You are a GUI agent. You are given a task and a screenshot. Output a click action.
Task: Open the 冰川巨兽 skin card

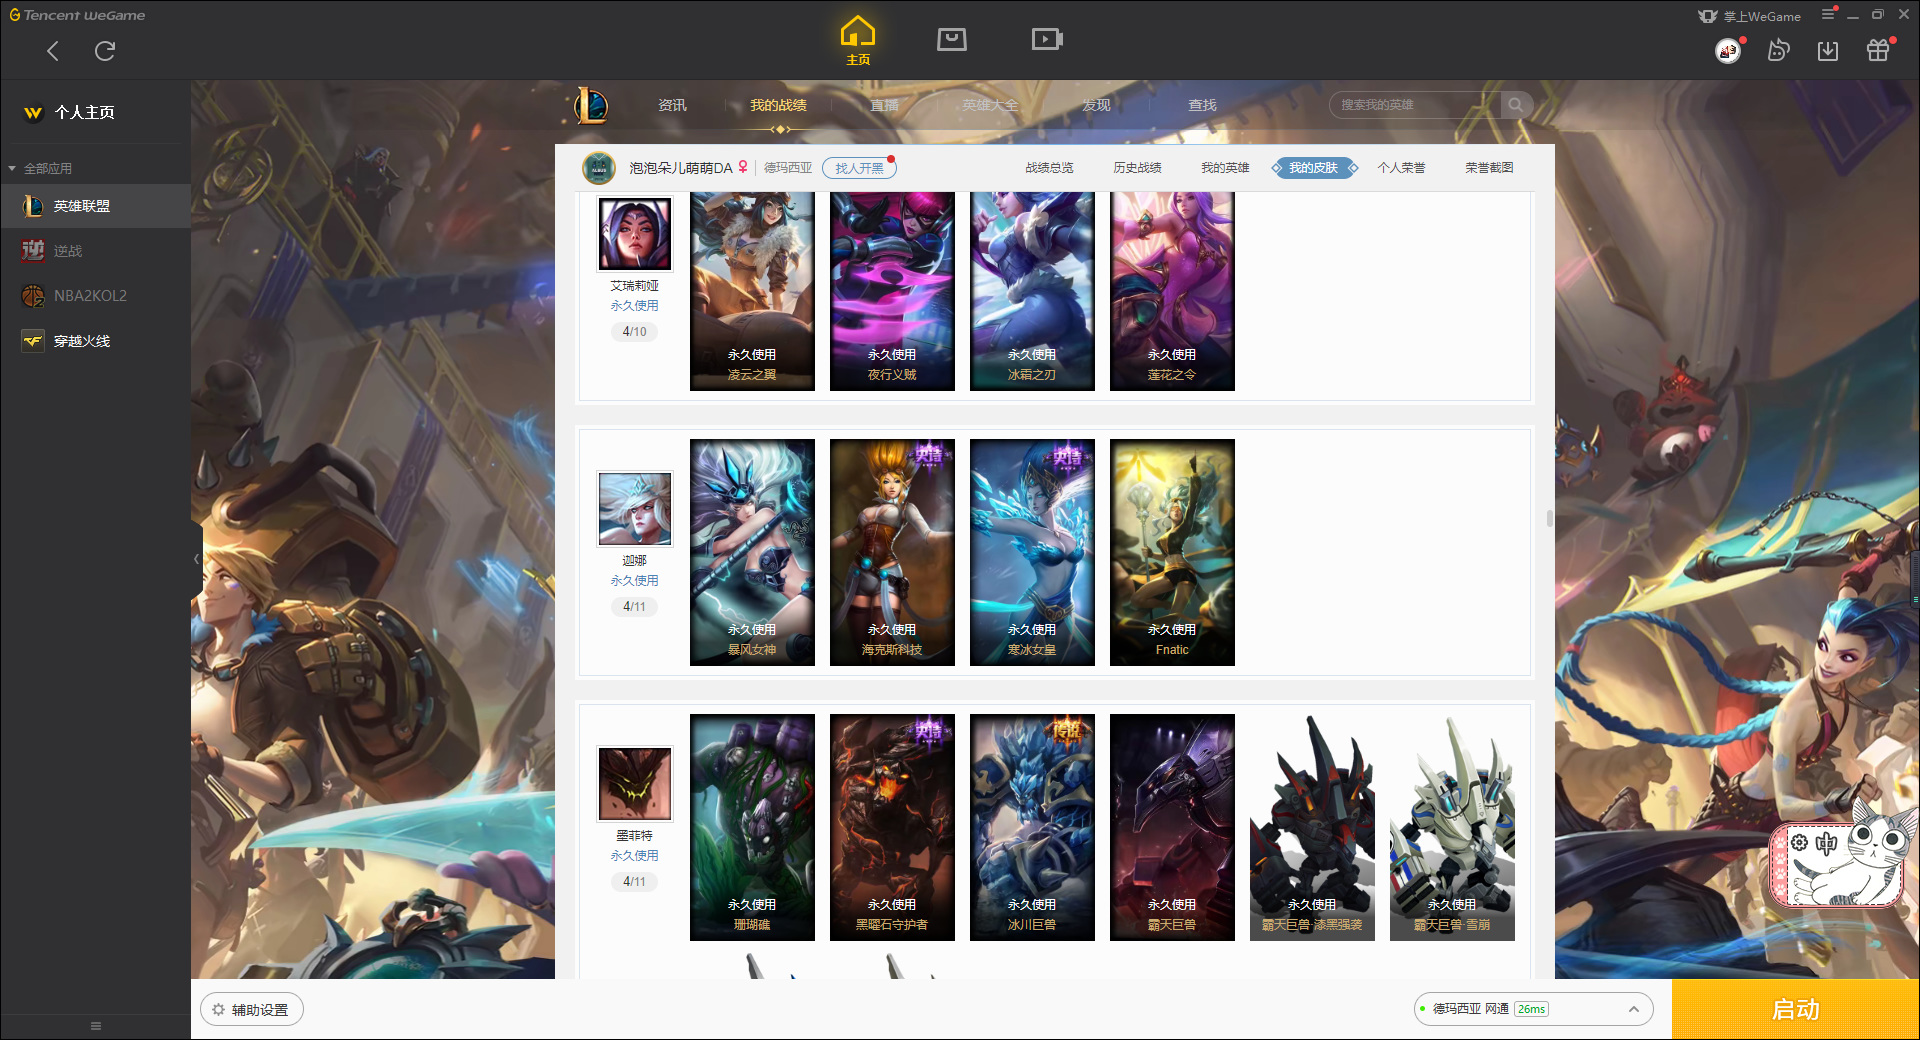[1032, 827]
